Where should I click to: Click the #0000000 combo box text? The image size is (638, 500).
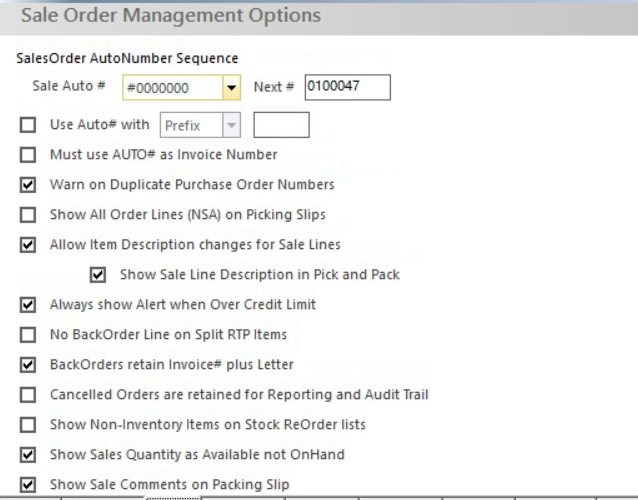tap(158, 88)
